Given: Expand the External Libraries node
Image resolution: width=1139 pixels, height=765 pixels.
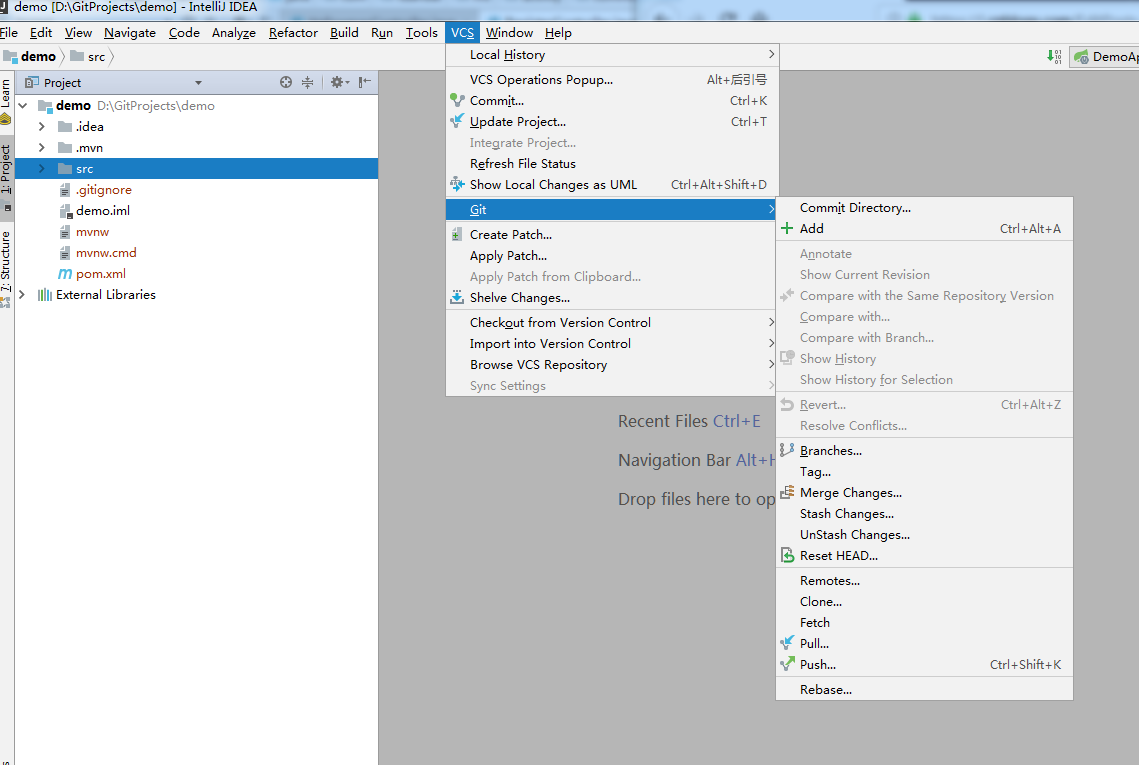Looking at the screenshot, I should click(x=23, y=294).
